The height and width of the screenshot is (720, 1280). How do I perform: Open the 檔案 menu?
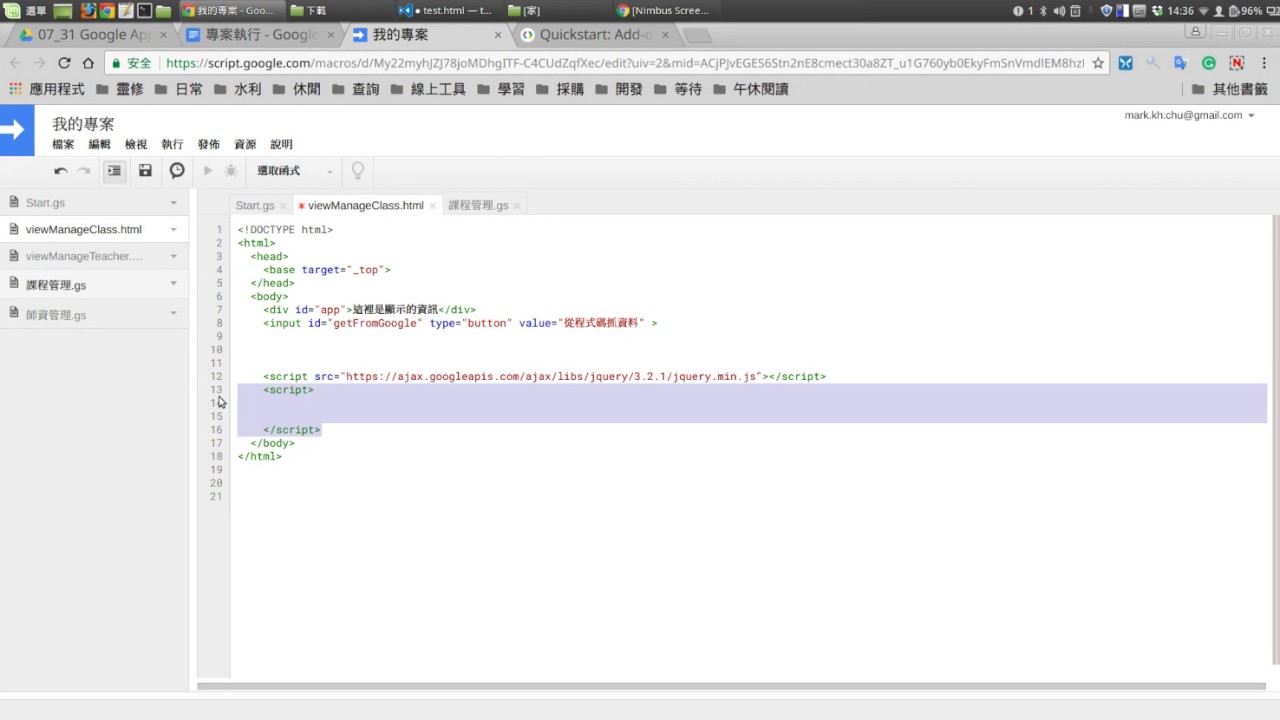[63, 145]
